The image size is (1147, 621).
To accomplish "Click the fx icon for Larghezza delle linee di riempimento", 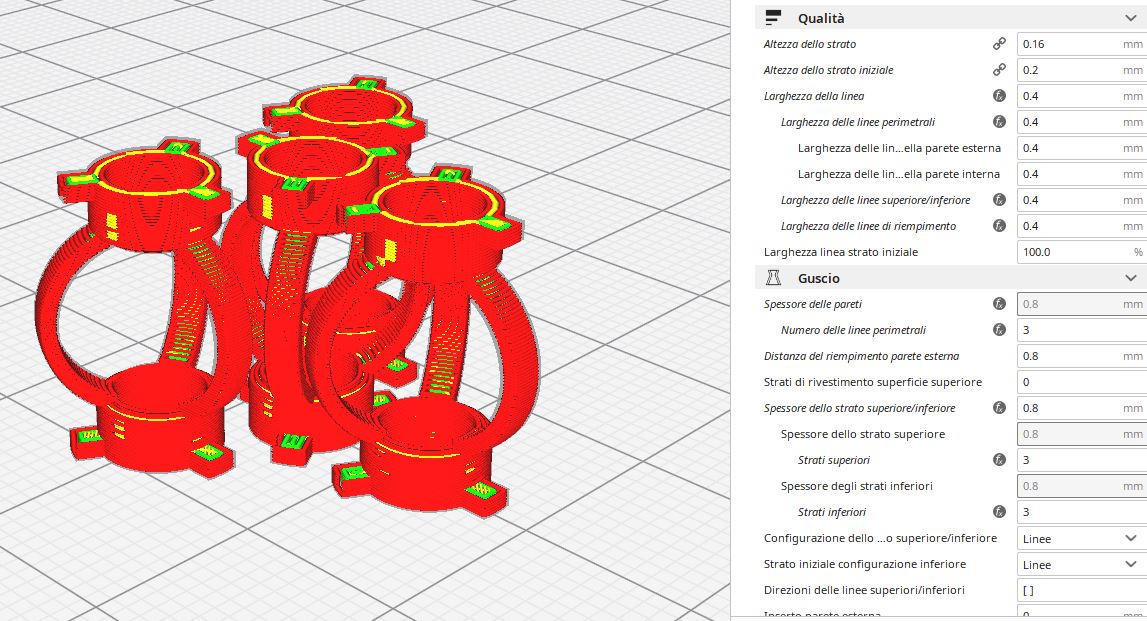I will click(999, 226).
